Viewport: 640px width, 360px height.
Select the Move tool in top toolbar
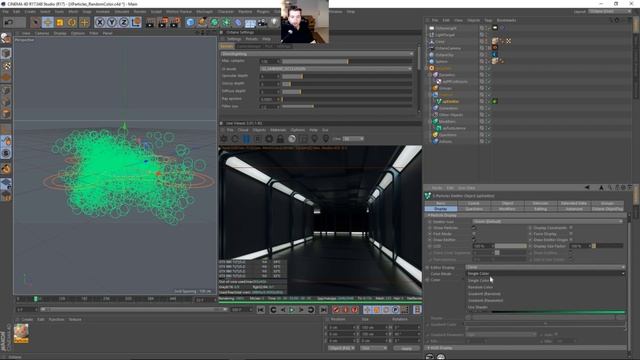tap(47, 22)
